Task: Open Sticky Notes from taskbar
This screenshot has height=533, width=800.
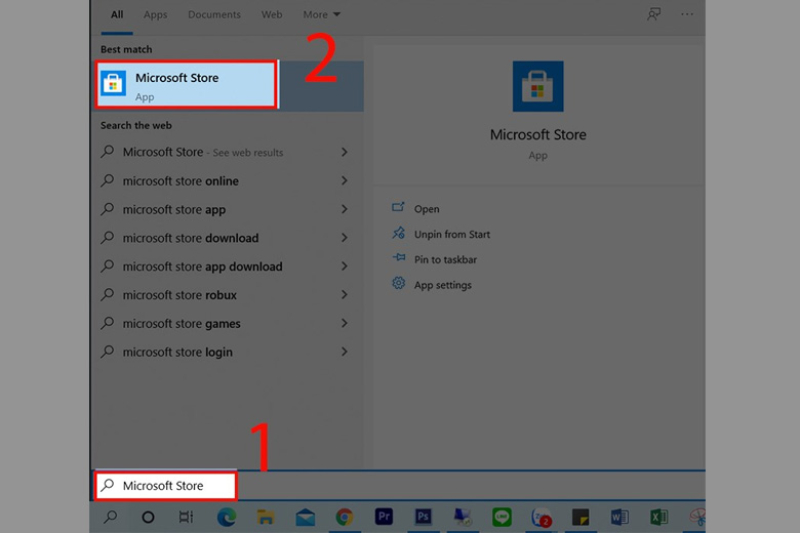Action: [581, 517]
